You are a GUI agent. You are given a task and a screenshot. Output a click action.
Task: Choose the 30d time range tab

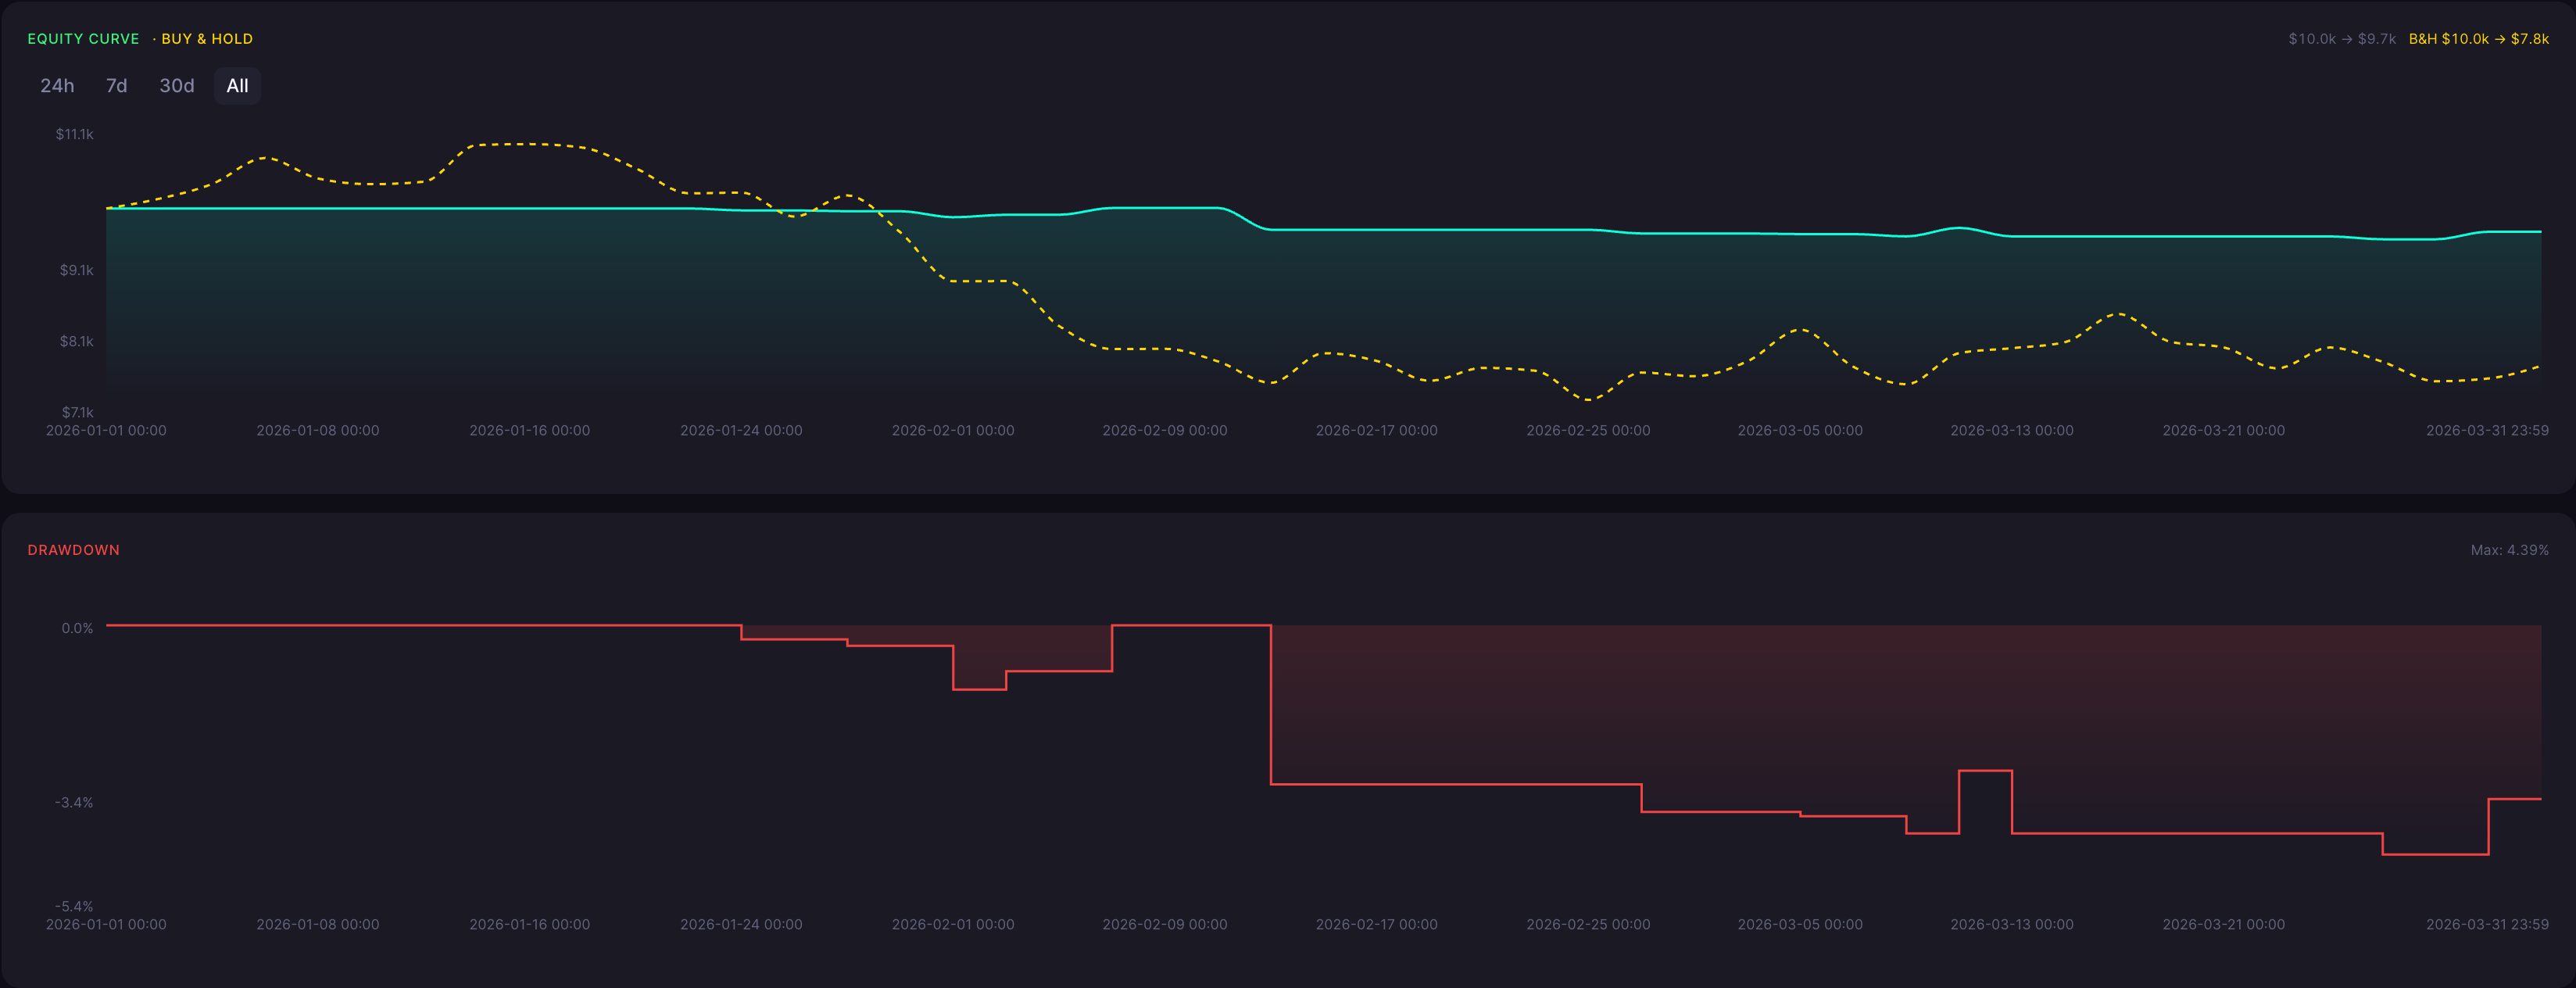[177, 86]
